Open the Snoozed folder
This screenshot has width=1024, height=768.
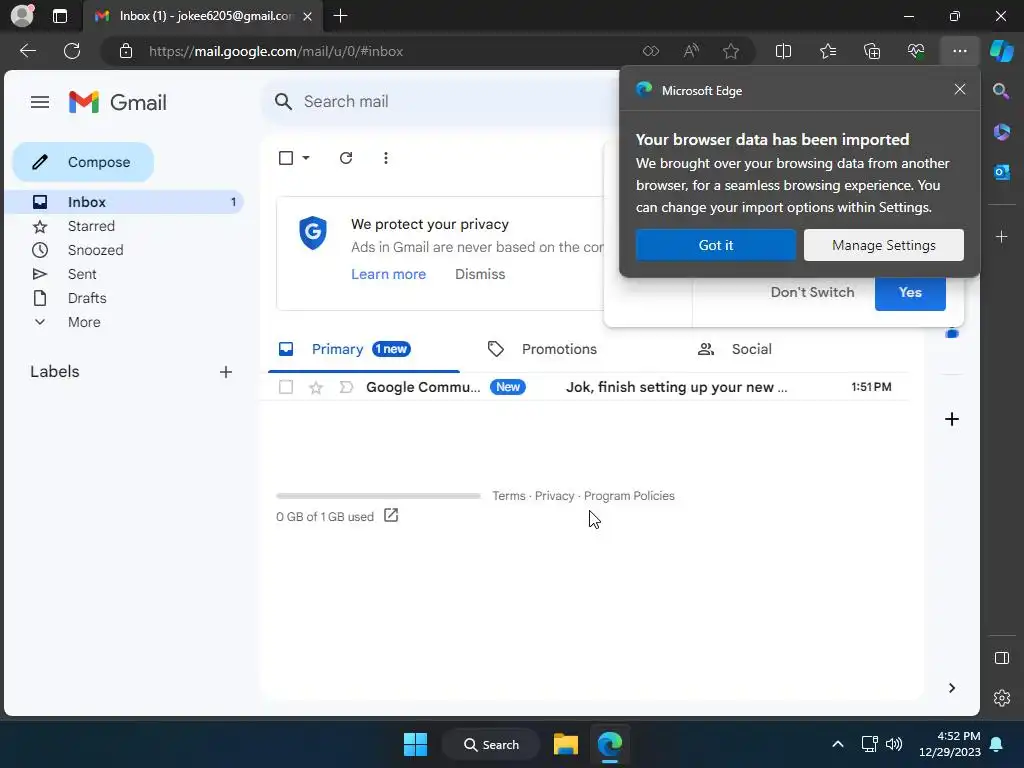pyautogui.click(x=95, y=250)
